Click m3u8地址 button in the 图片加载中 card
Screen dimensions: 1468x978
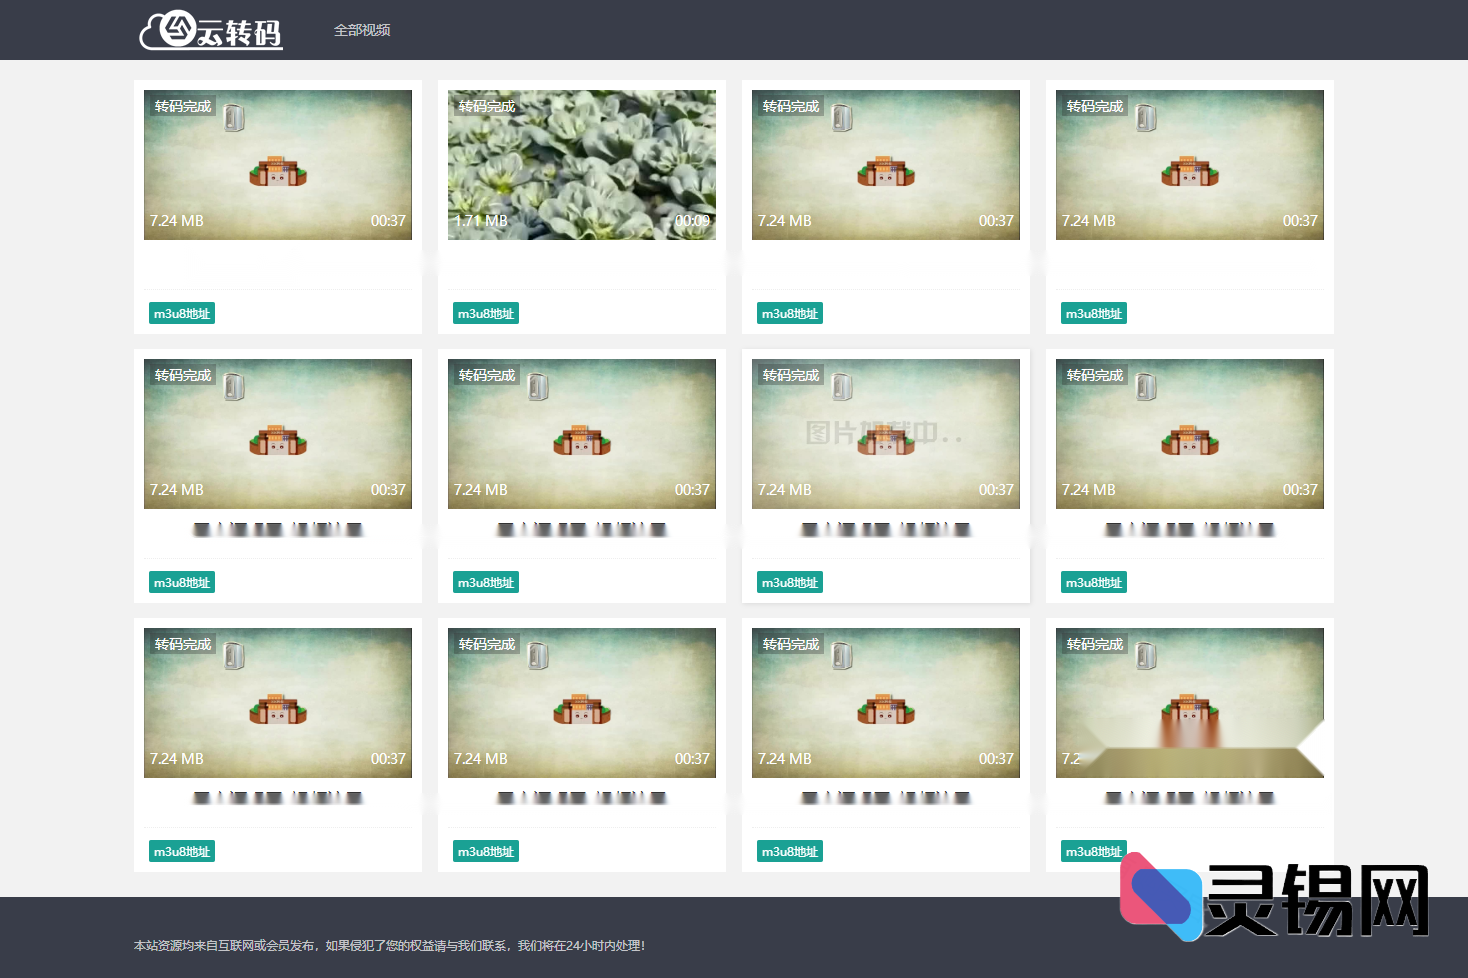point(790,583)
